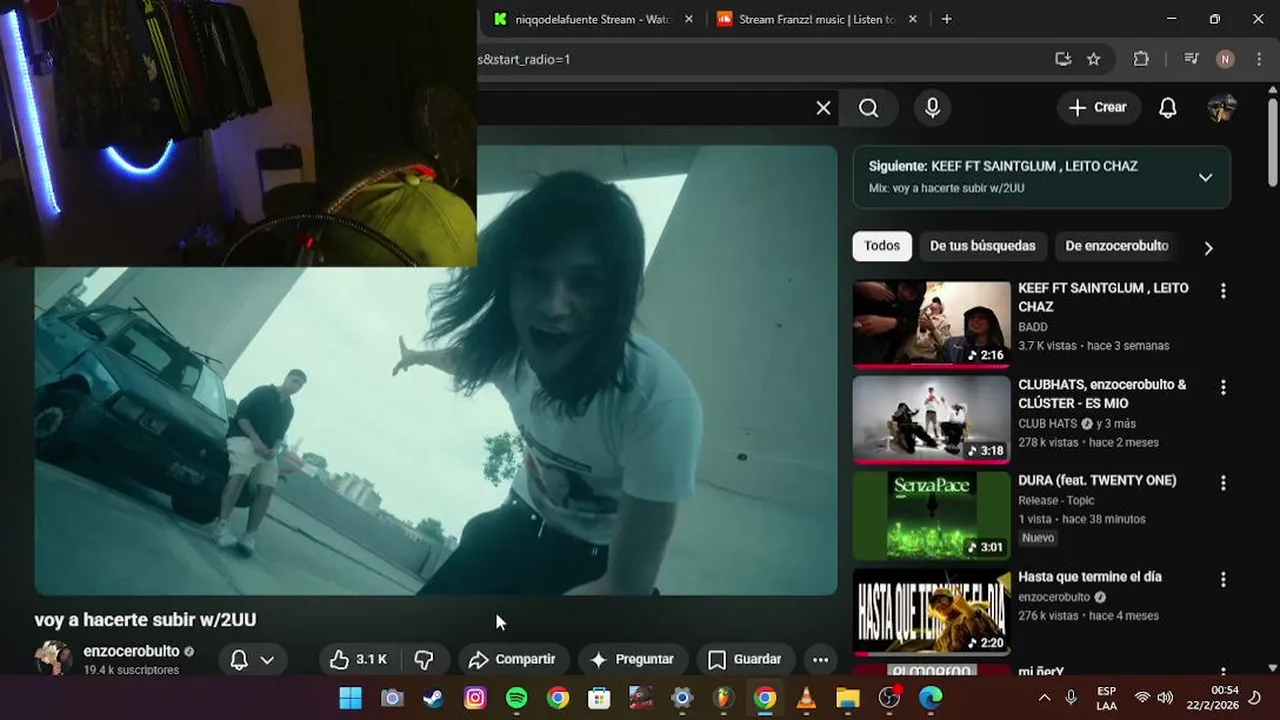Open options menu for CLUBHATS ES MIO video
The image size is (1280, 720).
coord(1222,387)
